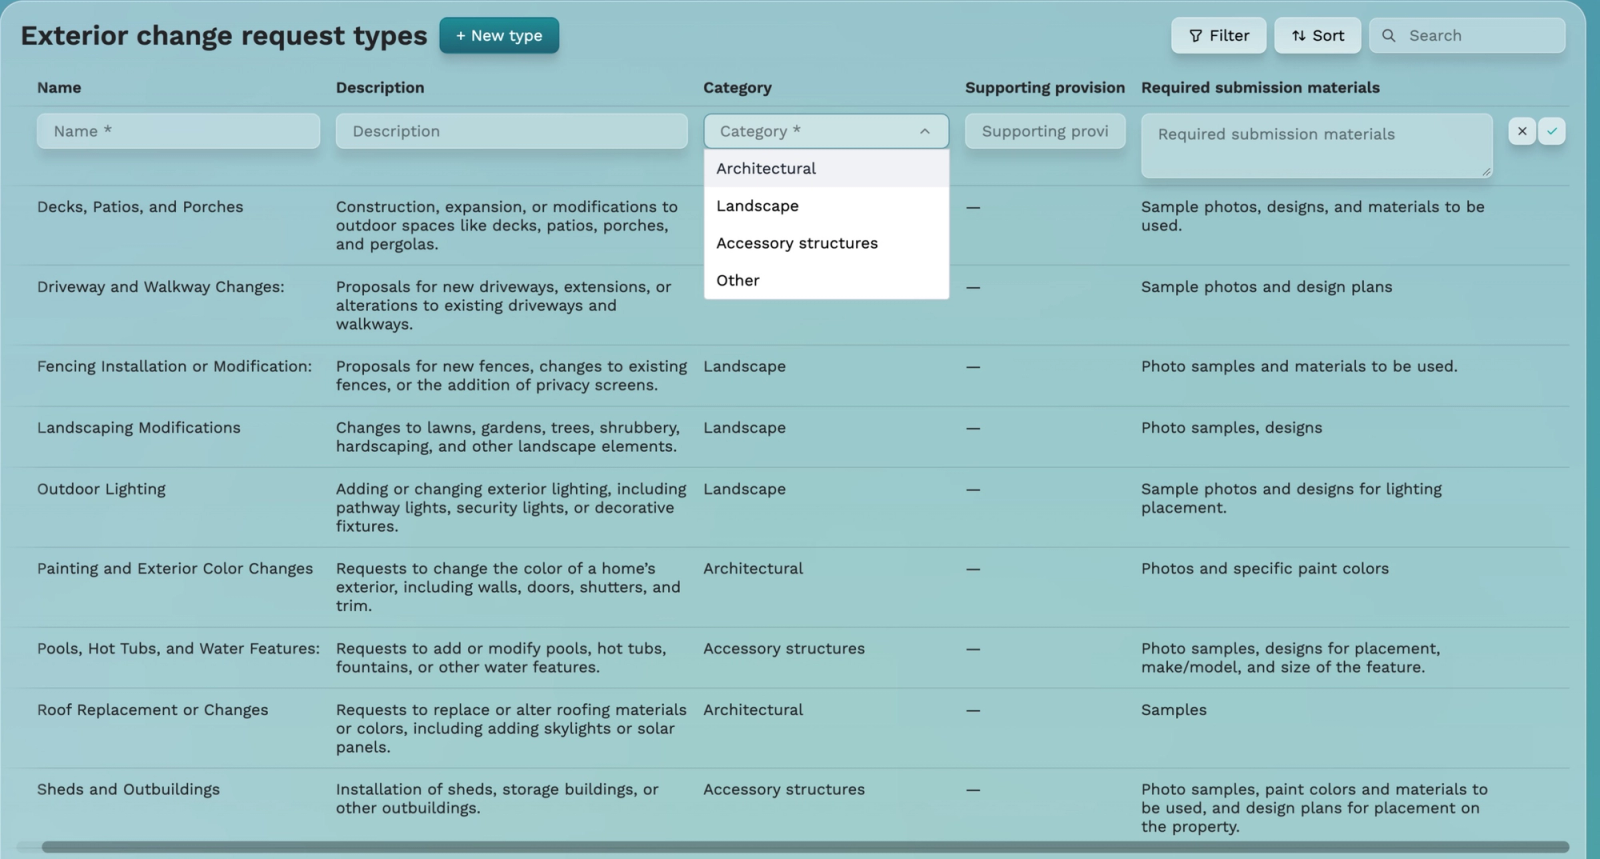This screenshot has width=1600, height=859.
Task: Click the + New type button
Action: (x=499, y=35)
